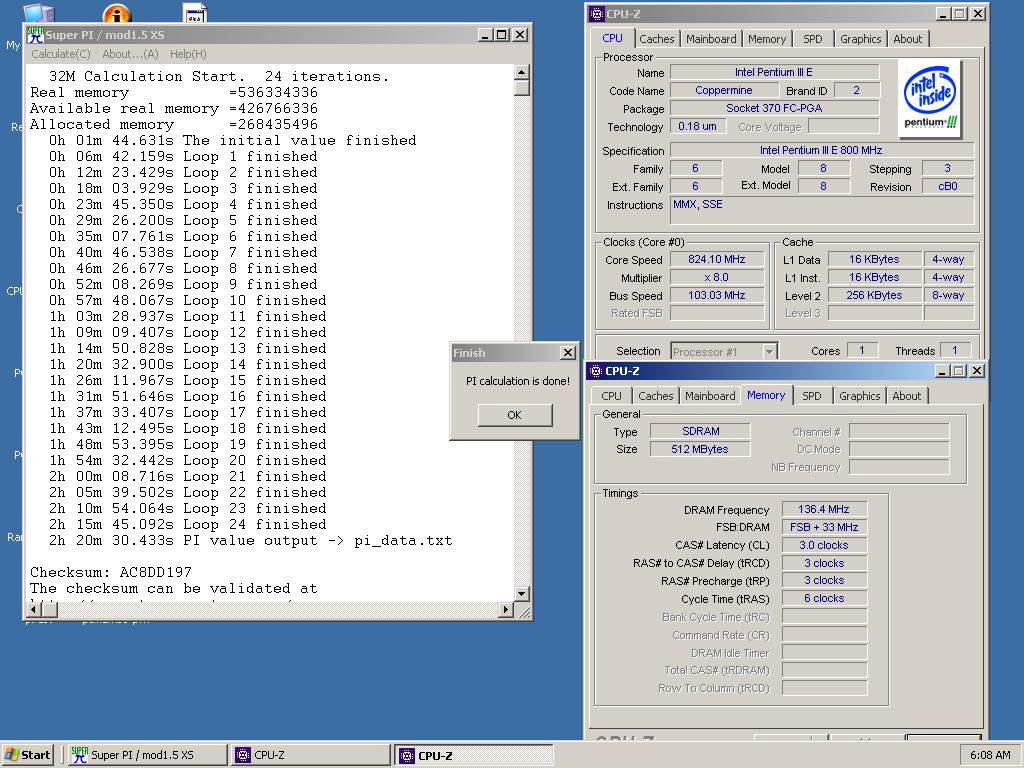Open the Help(H) menu in Super PI
Screen dimensions: 1024x768
coord(188,54)
